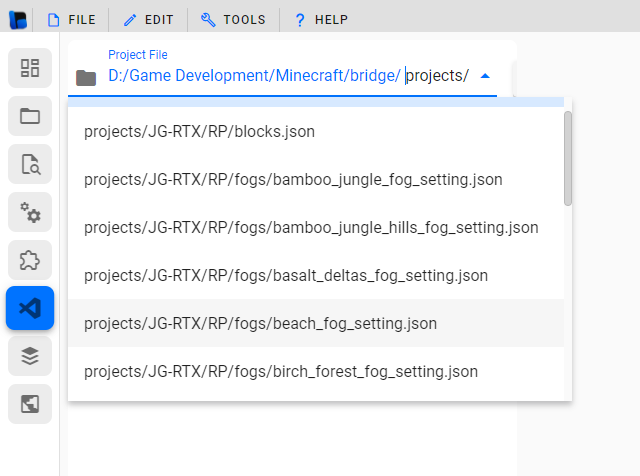
Task: Select bamboo_jungle_fog_setting.json option
Action: coord(316,180)
